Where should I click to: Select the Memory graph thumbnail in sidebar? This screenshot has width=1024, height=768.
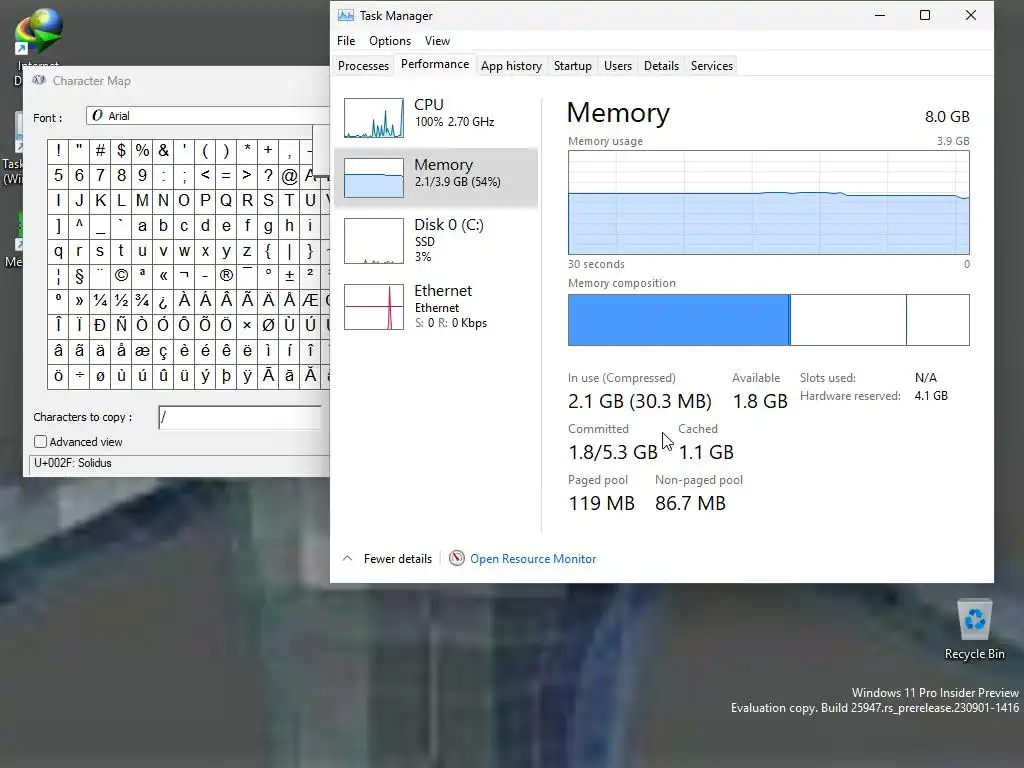coord(374,178)
